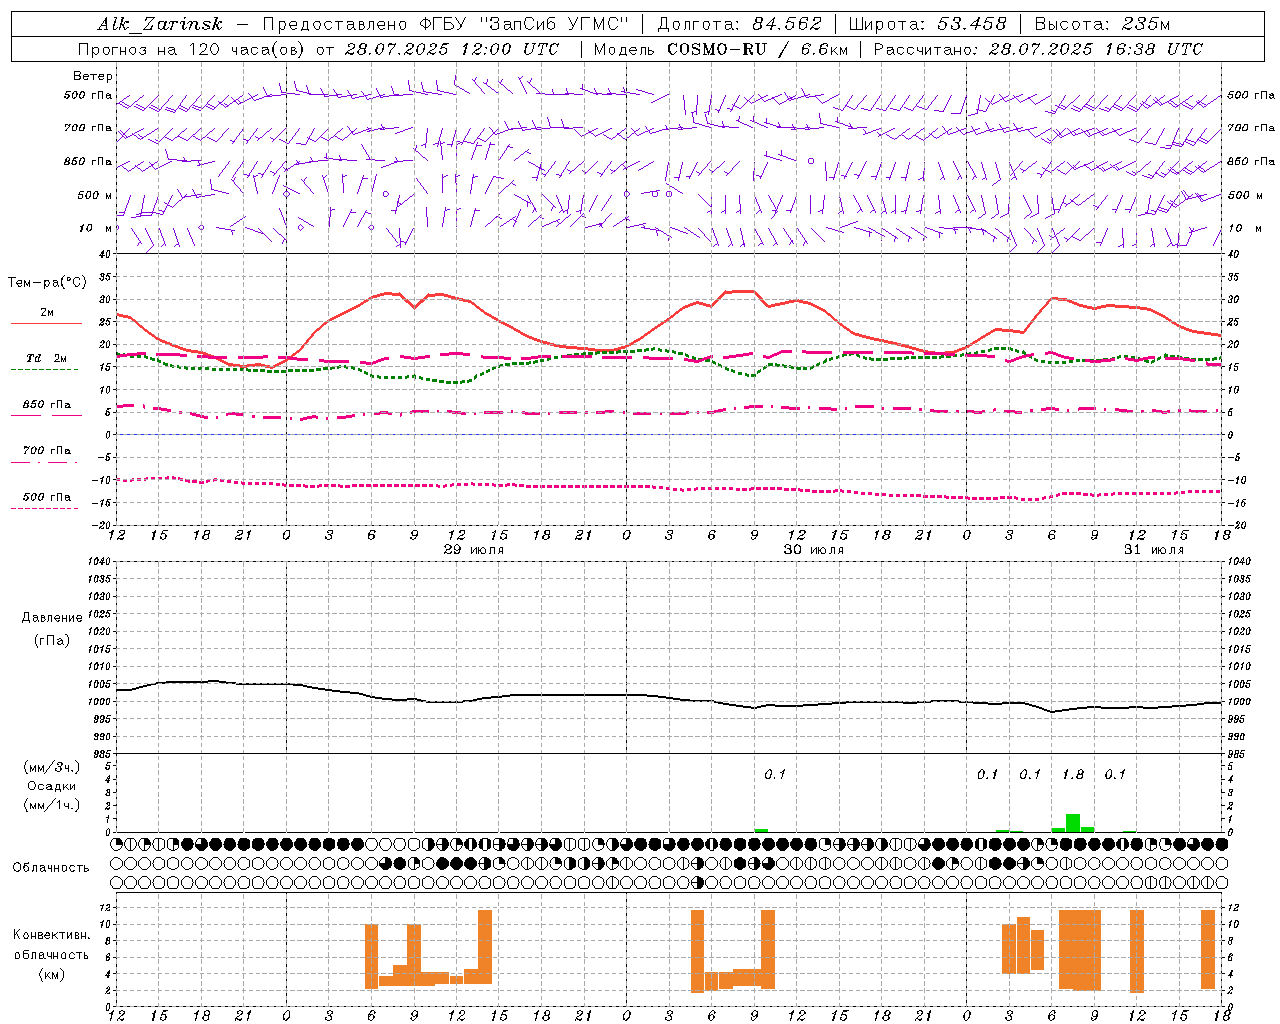Click the forecast start time 28.07.2025 12:00 UTC
Screen dimensions: 1280x1024
point(452,49)
